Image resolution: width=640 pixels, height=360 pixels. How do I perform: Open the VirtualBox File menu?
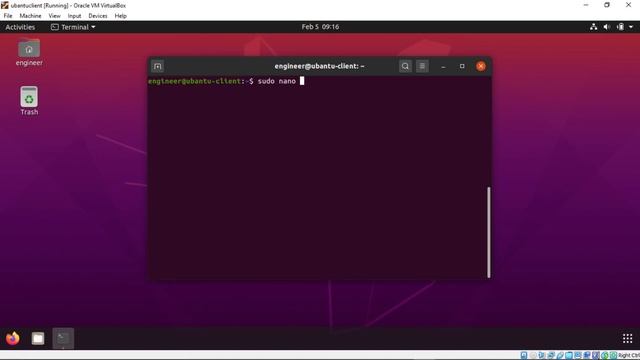[8, 16]
